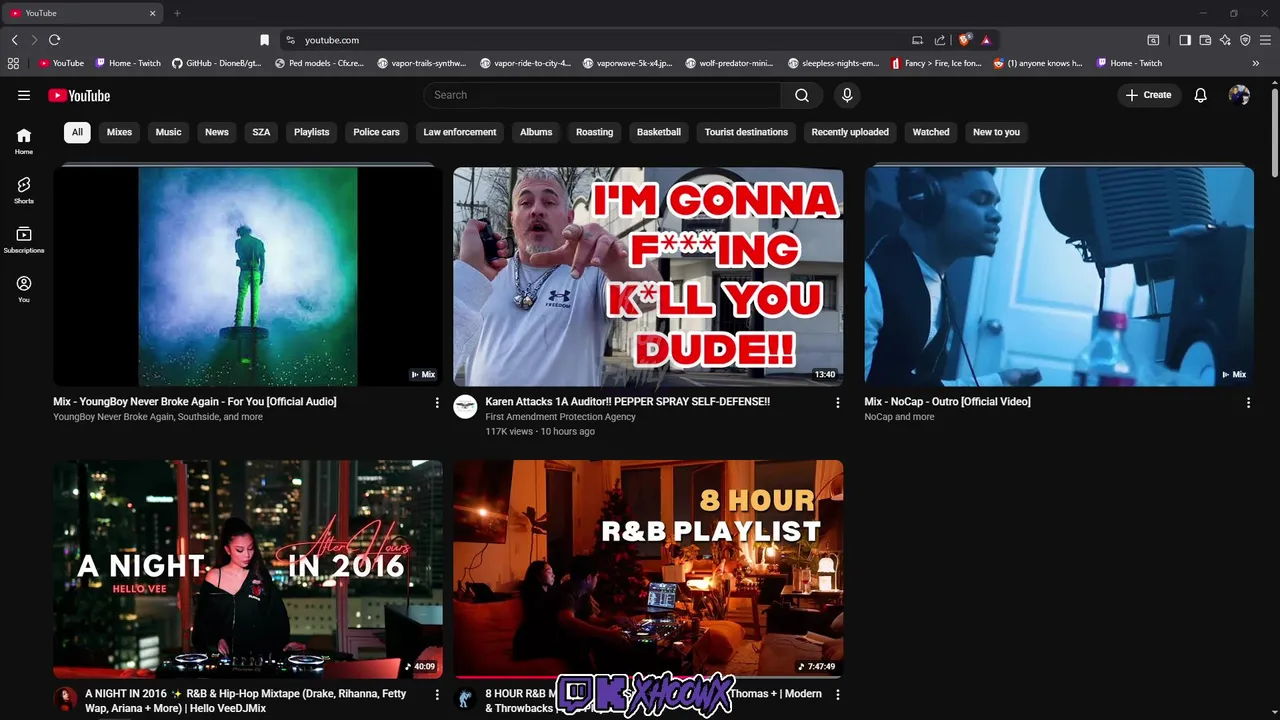
Task: Open the search tabs icon in the toolbar
Action: pyautogui.click(x=1153, y=40)
